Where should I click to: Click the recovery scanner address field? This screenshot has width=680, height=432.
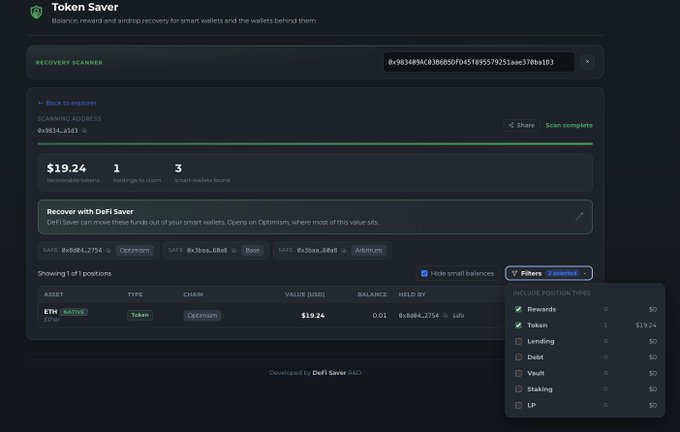(x=479, y=62)
